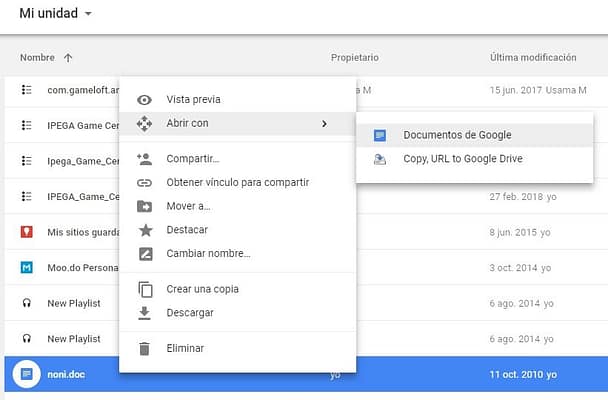Select Eliminar menu entry
Viewport: 608px width, 400px height.
point(237,348)
